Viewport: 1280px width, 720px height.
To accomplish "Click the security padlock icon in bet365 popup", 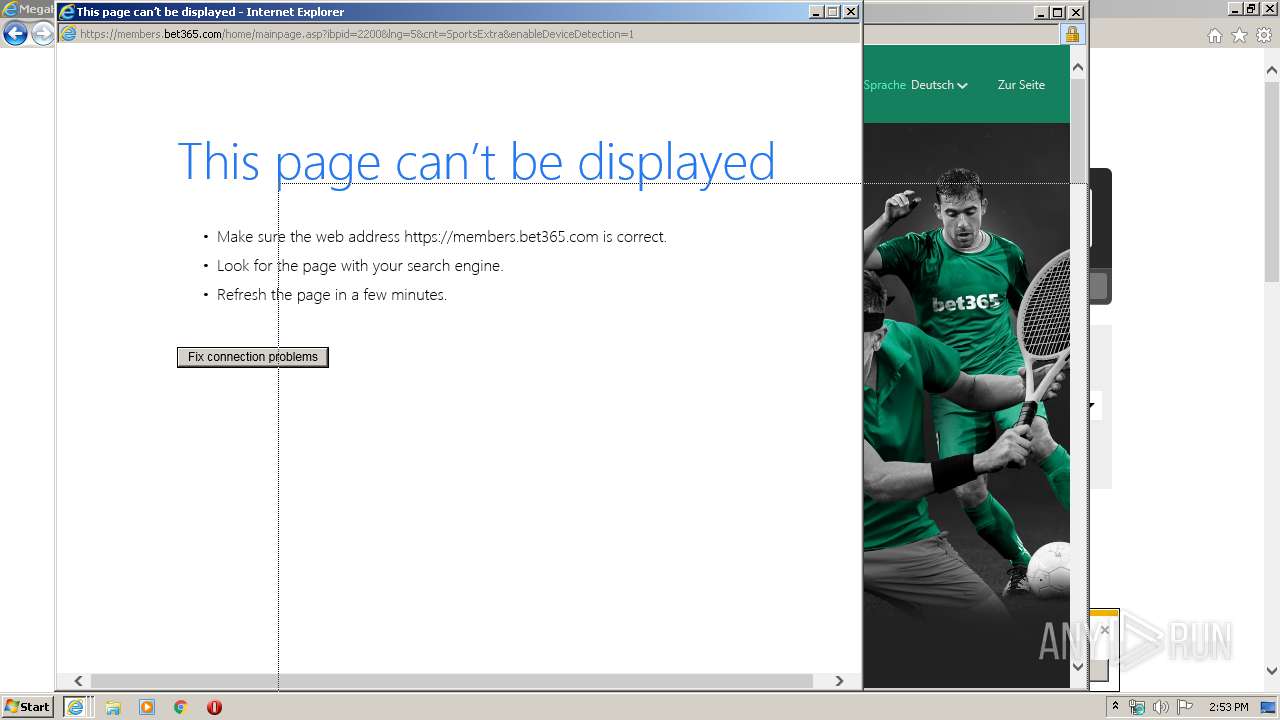I will (x=1072, y=34).
